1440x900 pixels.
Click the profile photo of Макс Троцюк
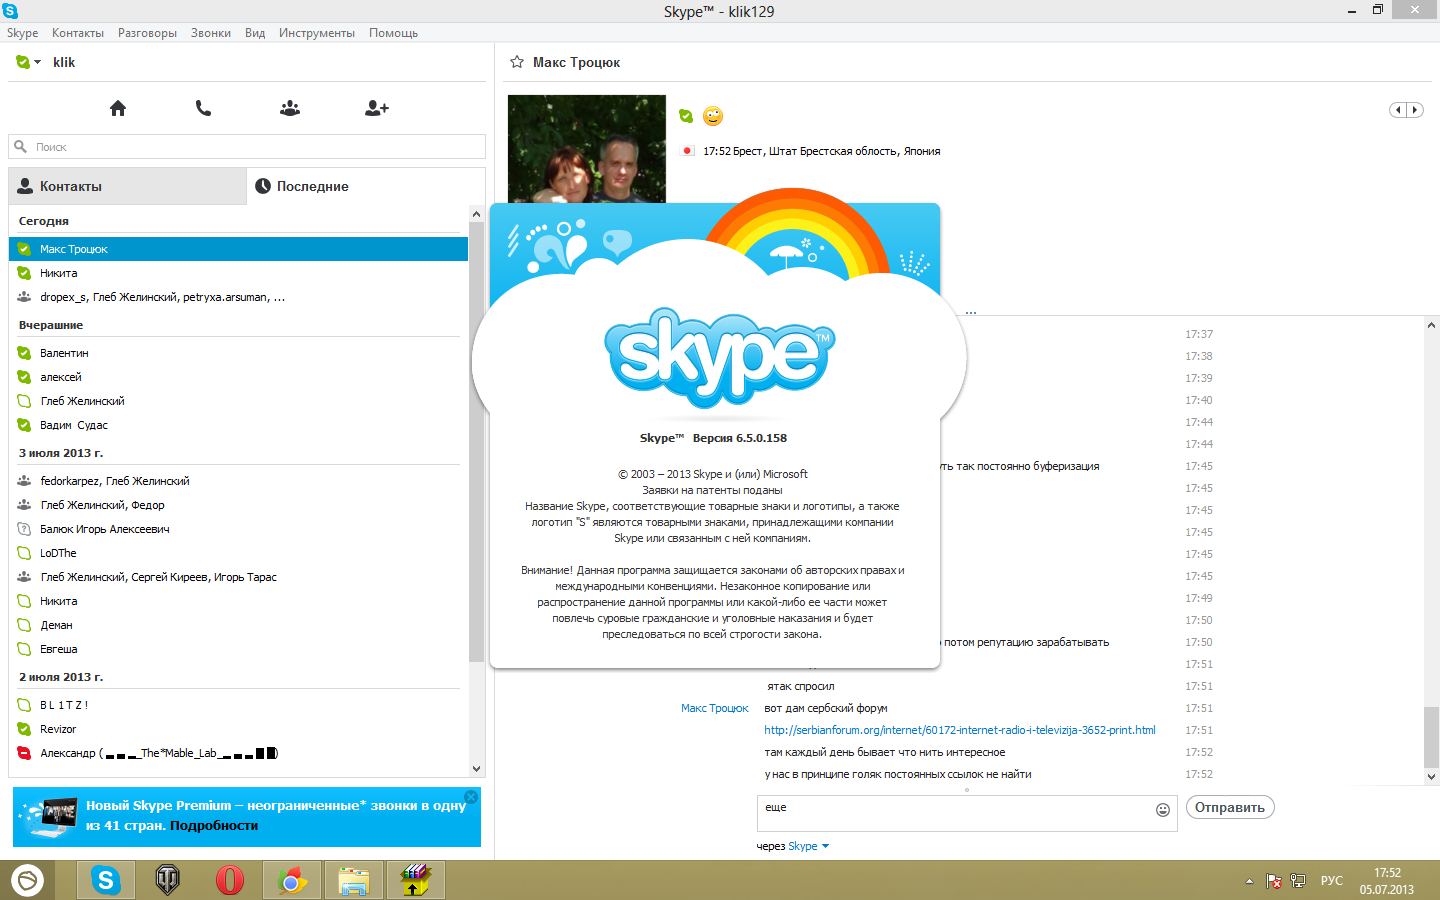[587, 149]
